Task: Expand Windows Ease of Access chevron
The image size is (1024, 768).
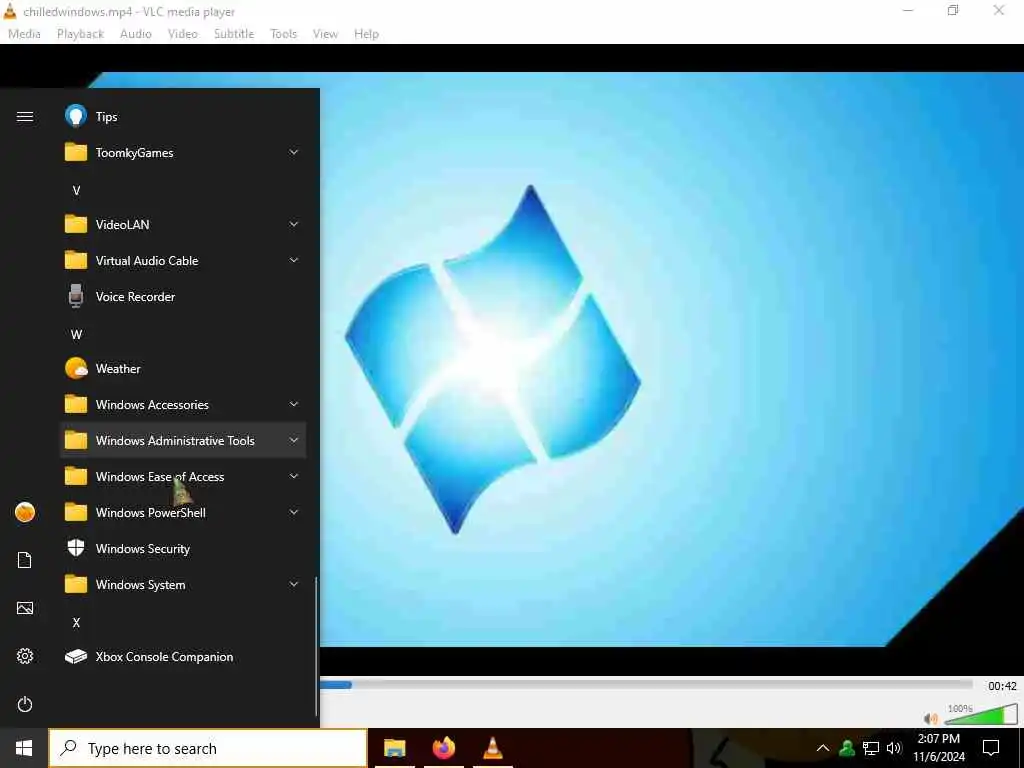Action: (x=294, y=476)
